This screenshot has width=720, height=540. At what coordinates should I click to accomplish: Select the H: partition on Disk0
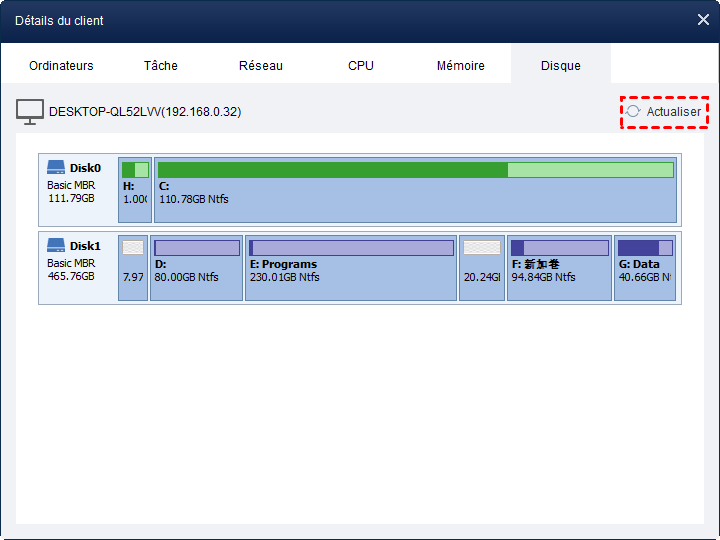pyautogui.click(x=135, y=190)
